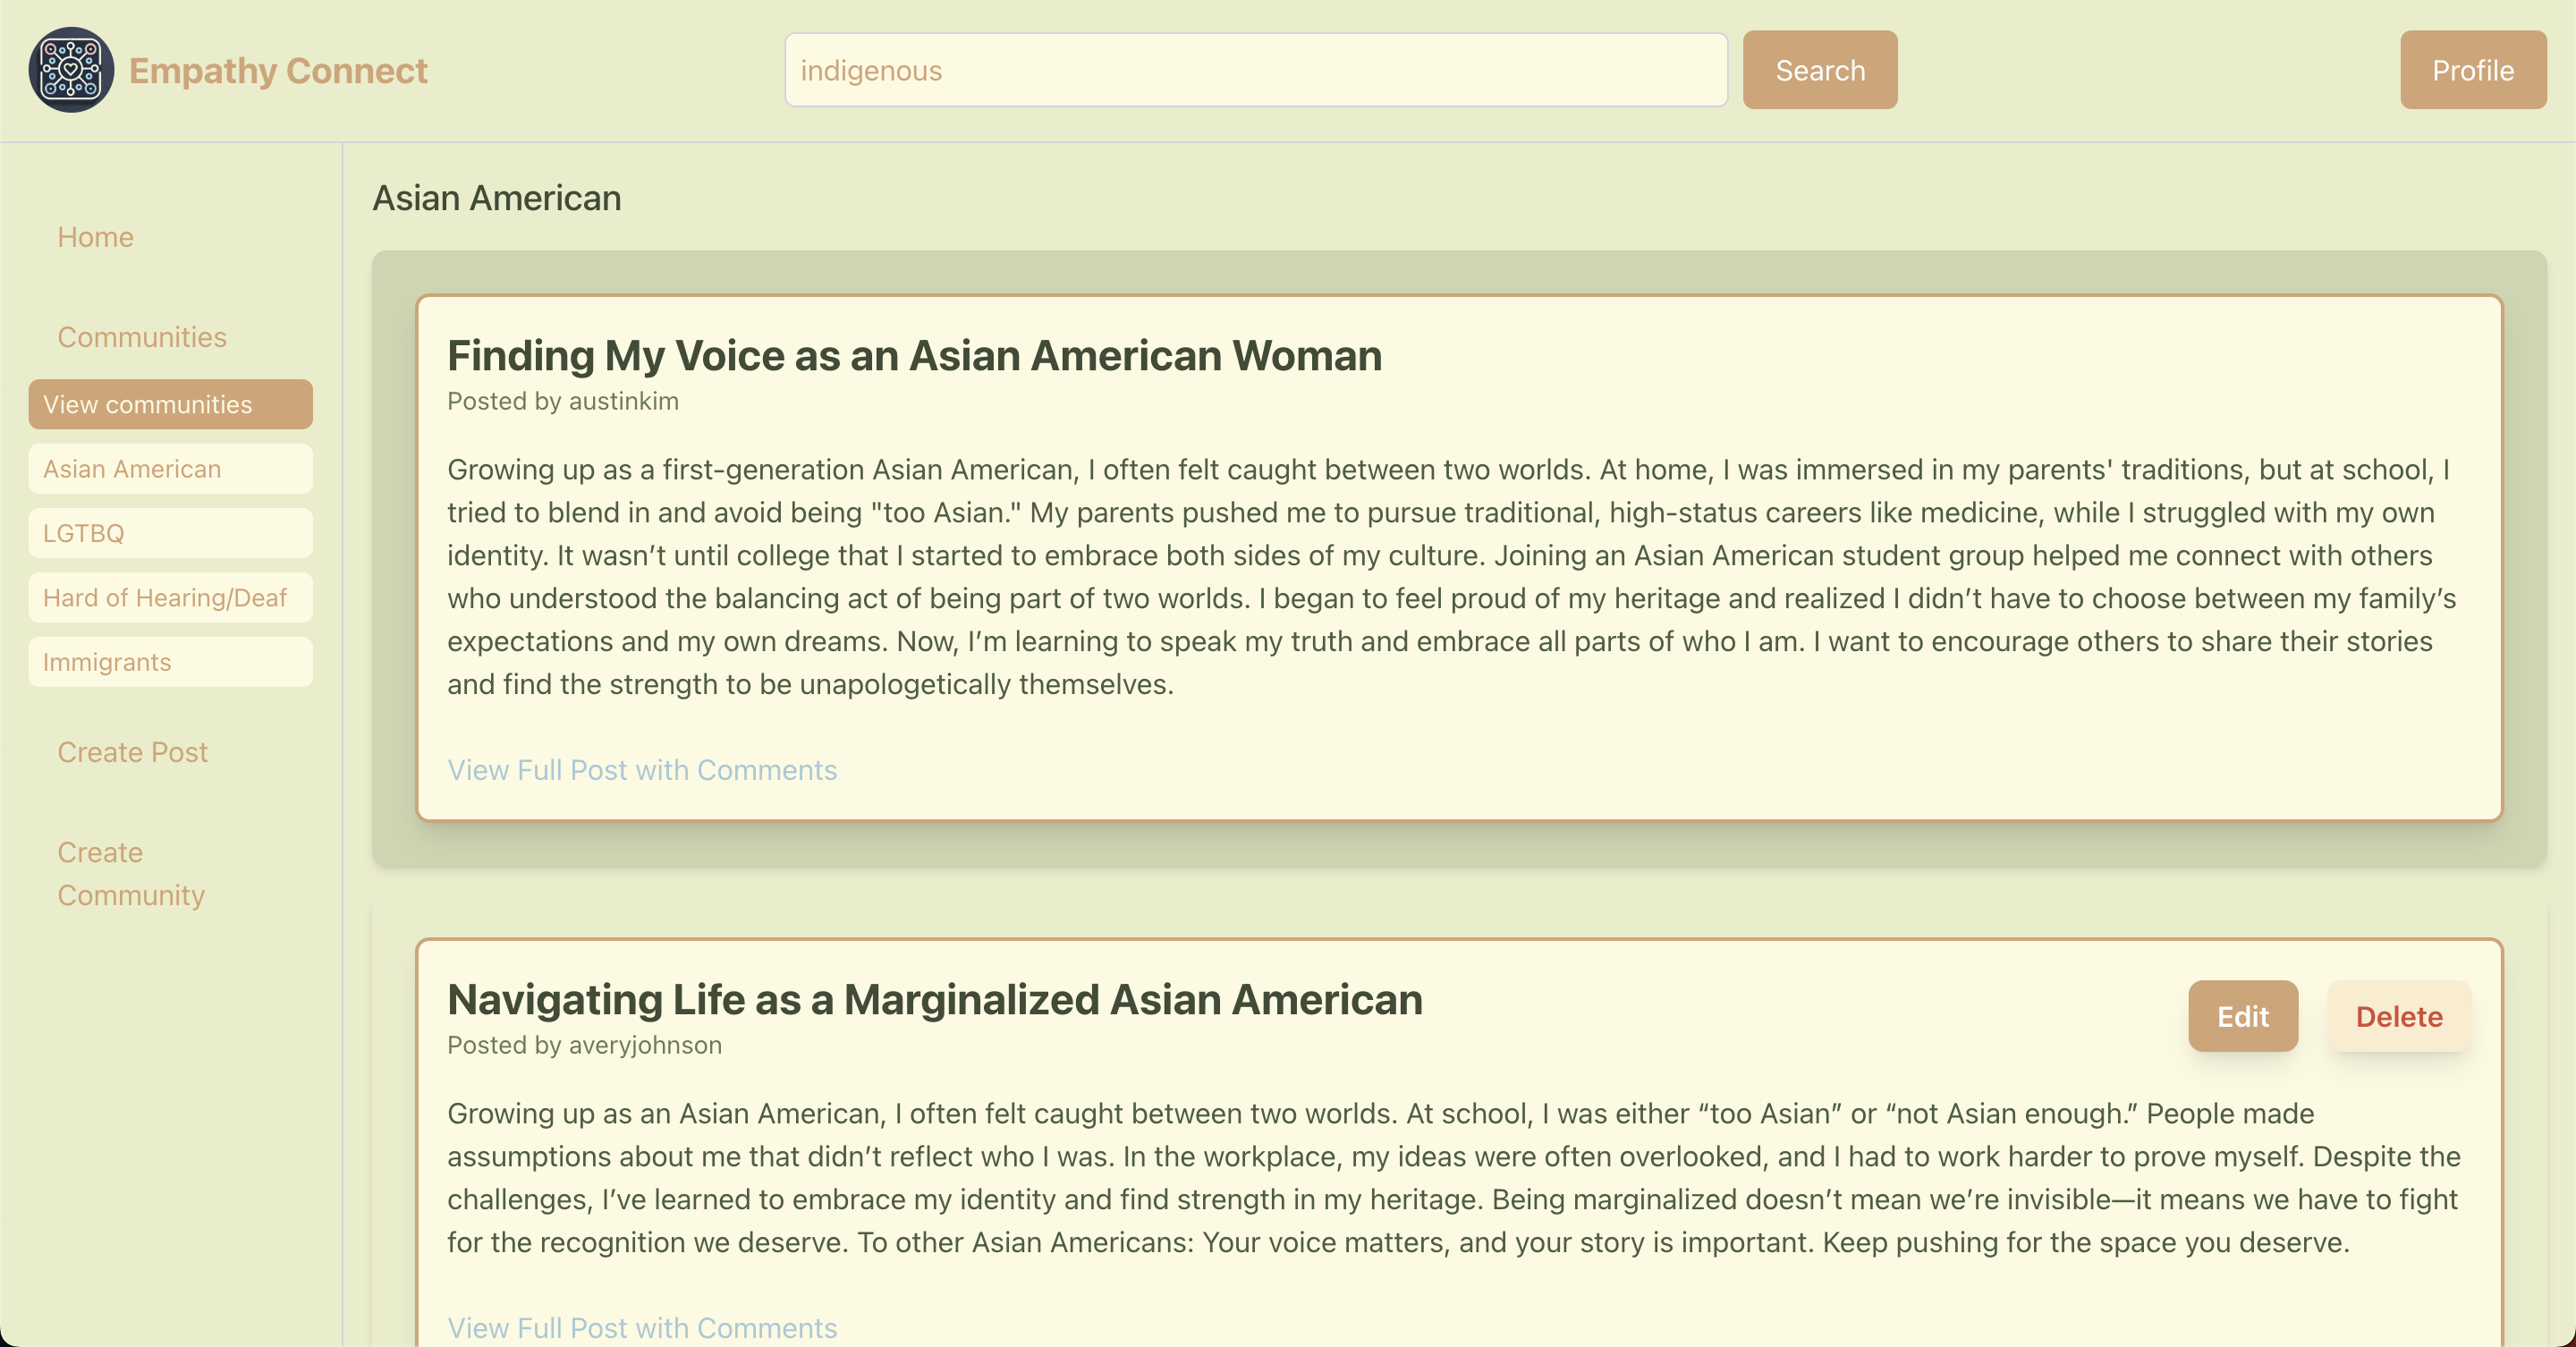Delete the 'Navigating Life' post
The image size is (2576, 1347).
click(x=2398, y=1016)
